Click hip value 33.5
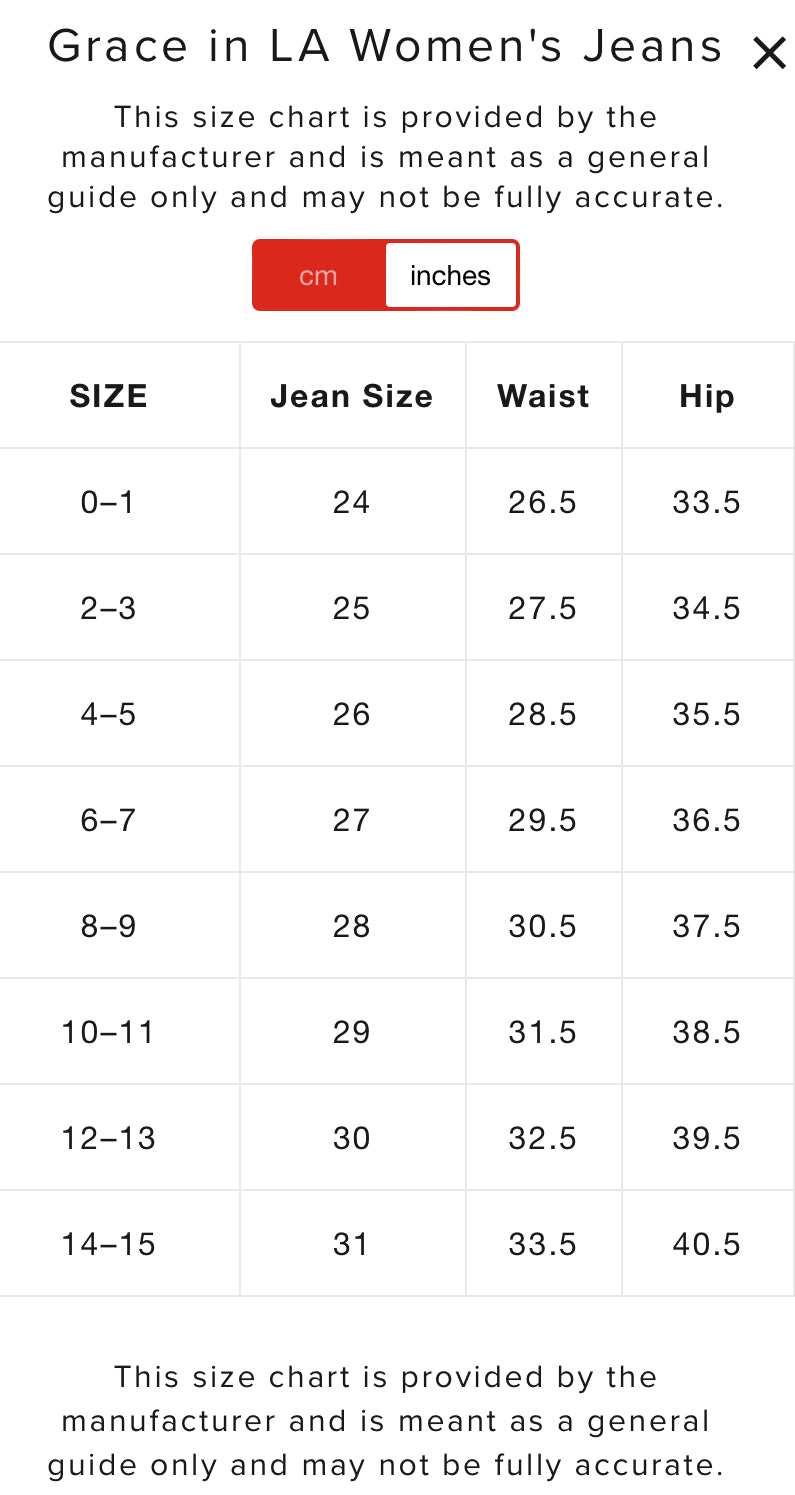Image resolution: width=795 pixels, height=1495 pixels. click(x=706, y=502)
